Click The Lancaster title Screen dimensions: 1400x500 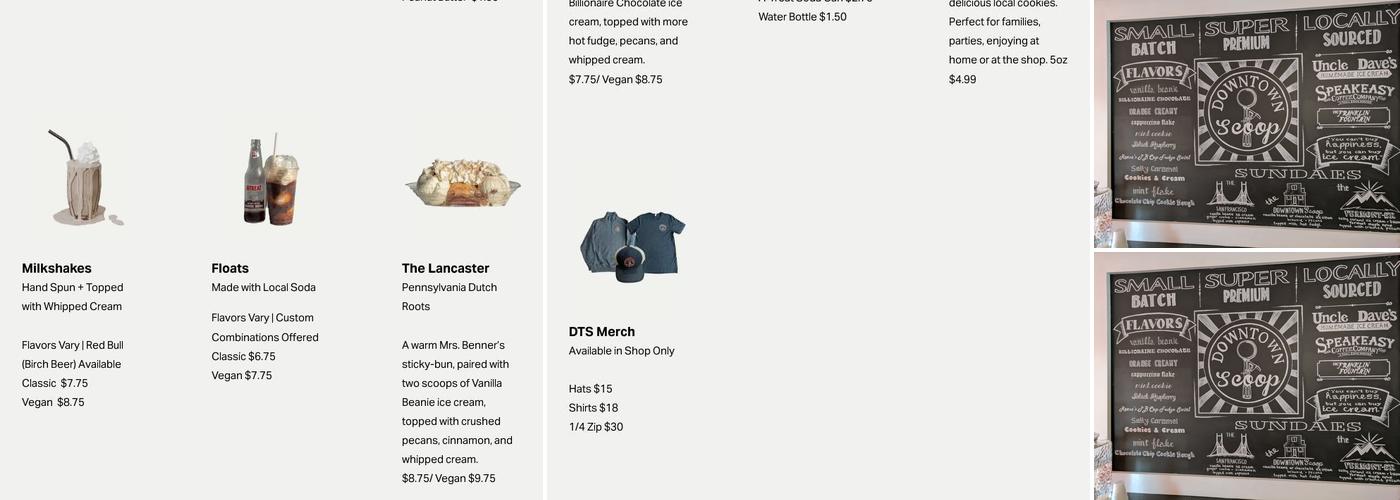coord(445,268)
